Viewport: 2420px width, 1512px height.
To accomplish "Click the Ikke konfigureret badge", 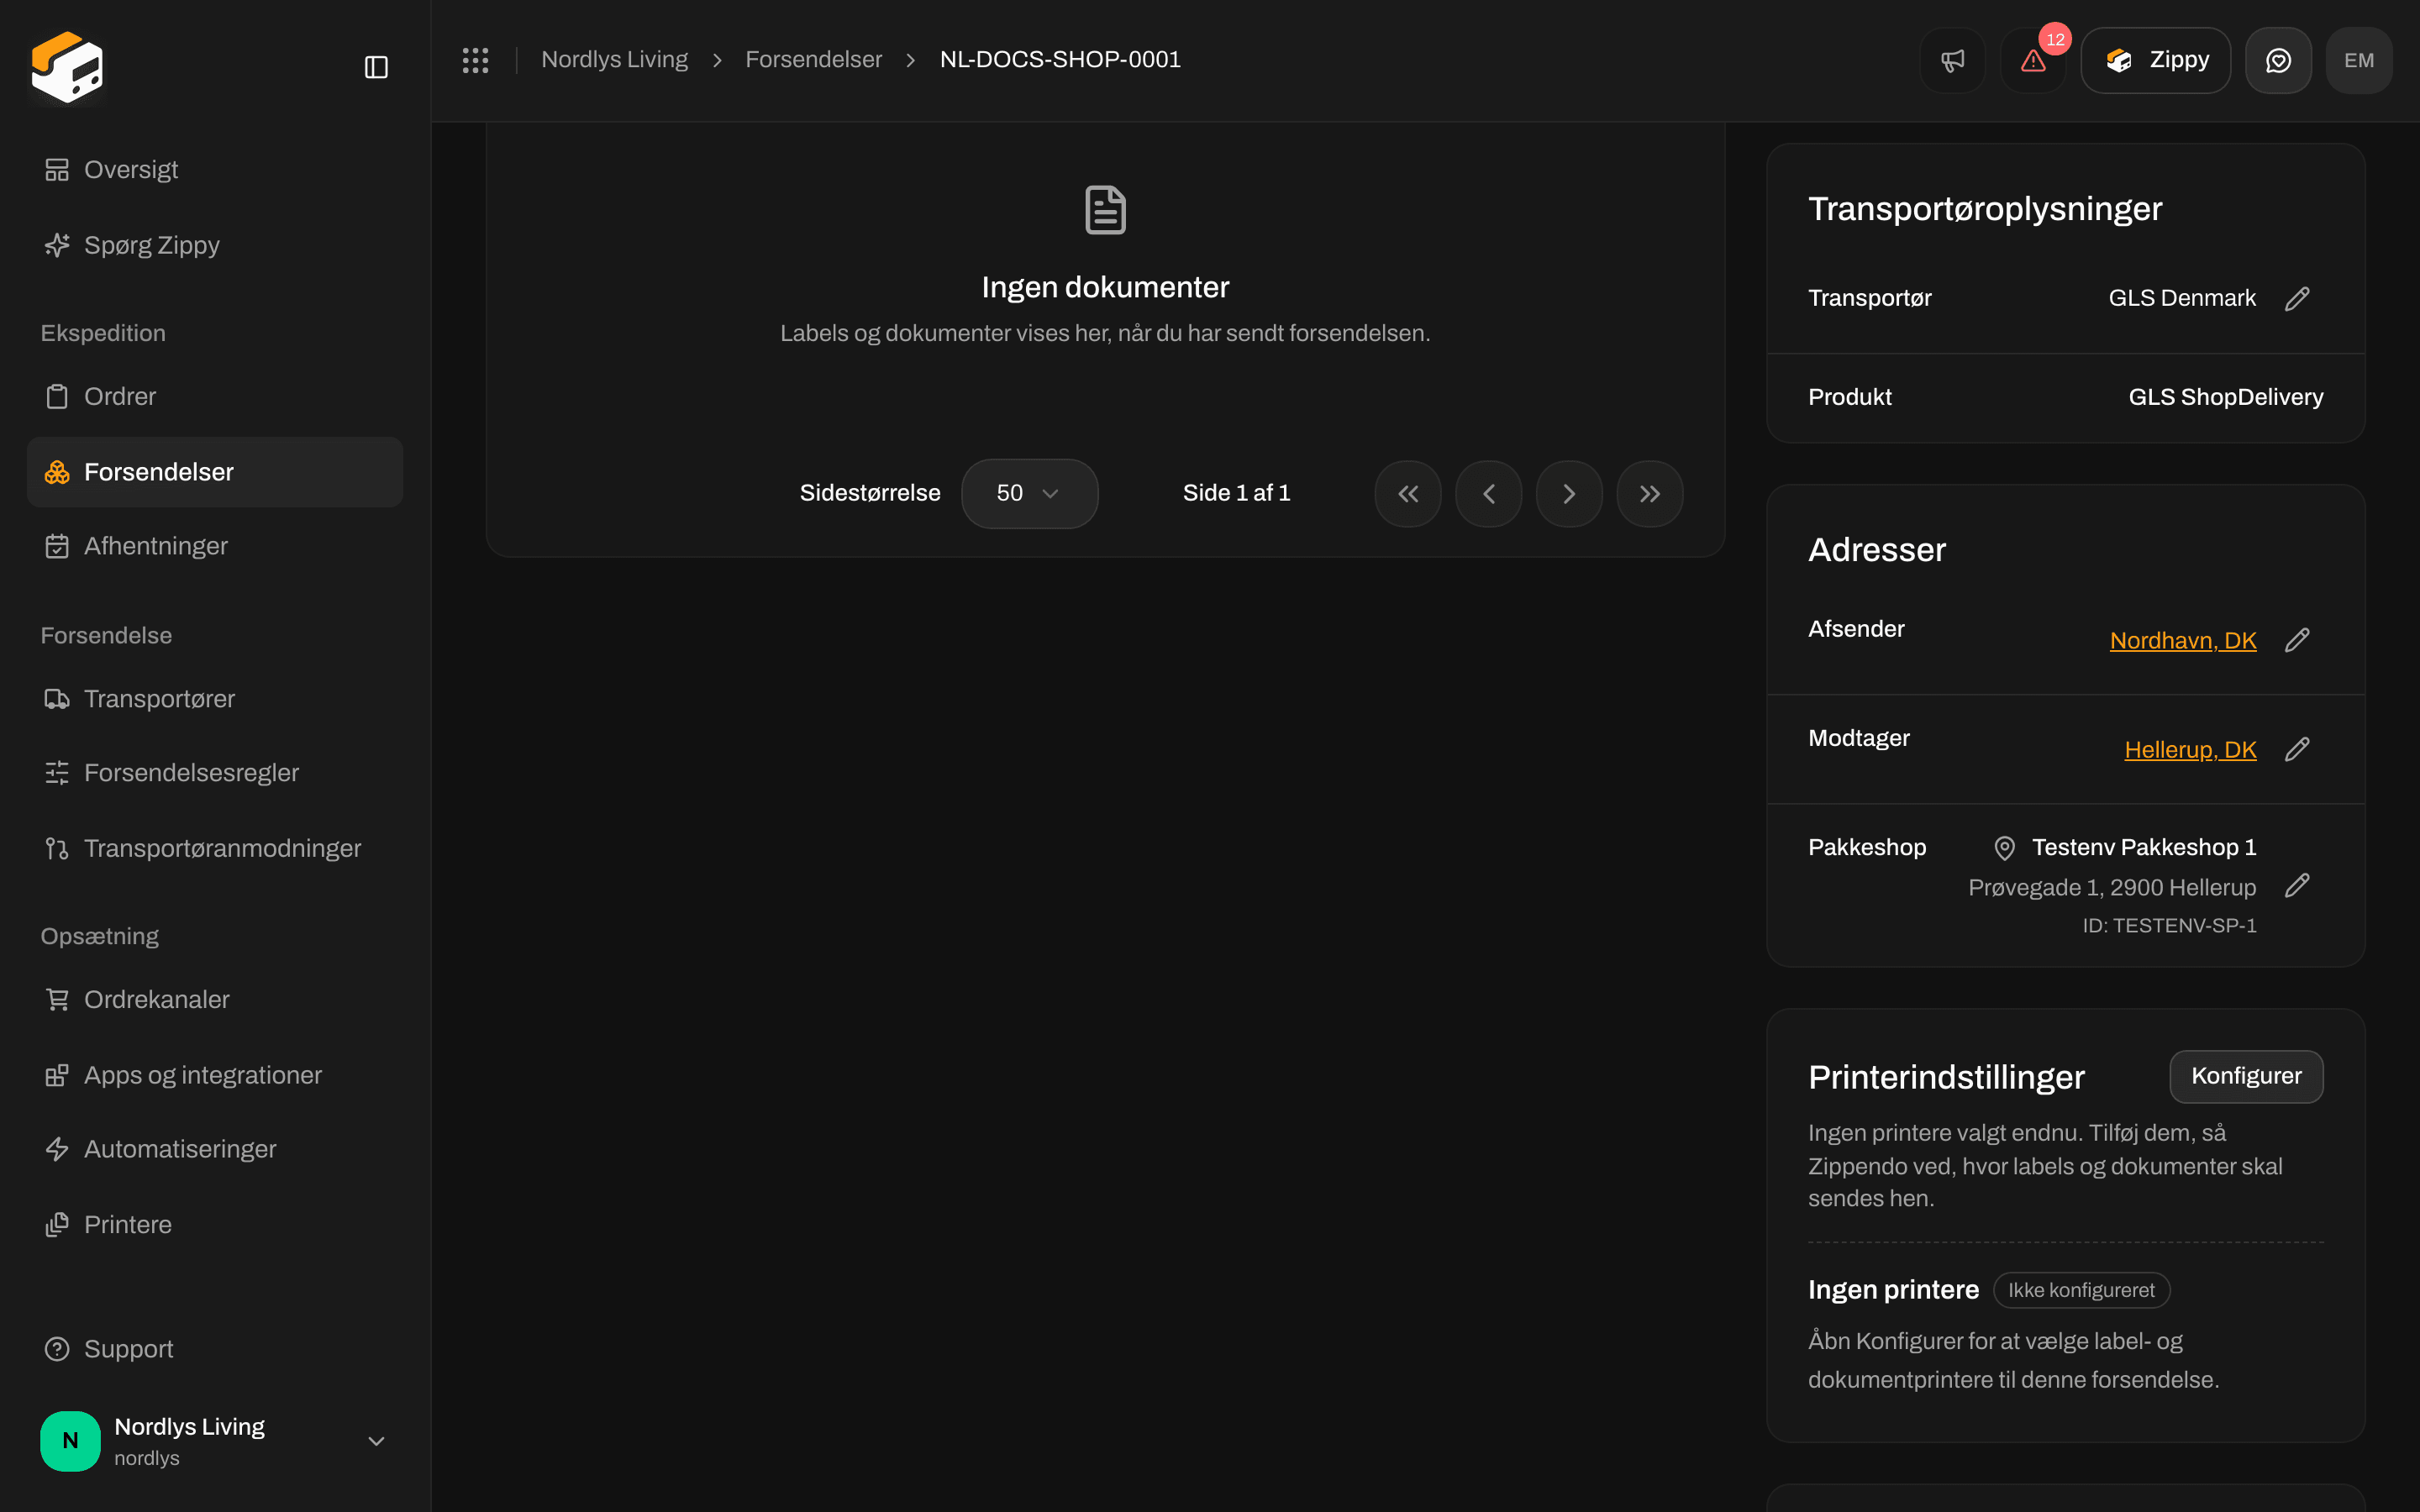I will click(2081, 1290).
